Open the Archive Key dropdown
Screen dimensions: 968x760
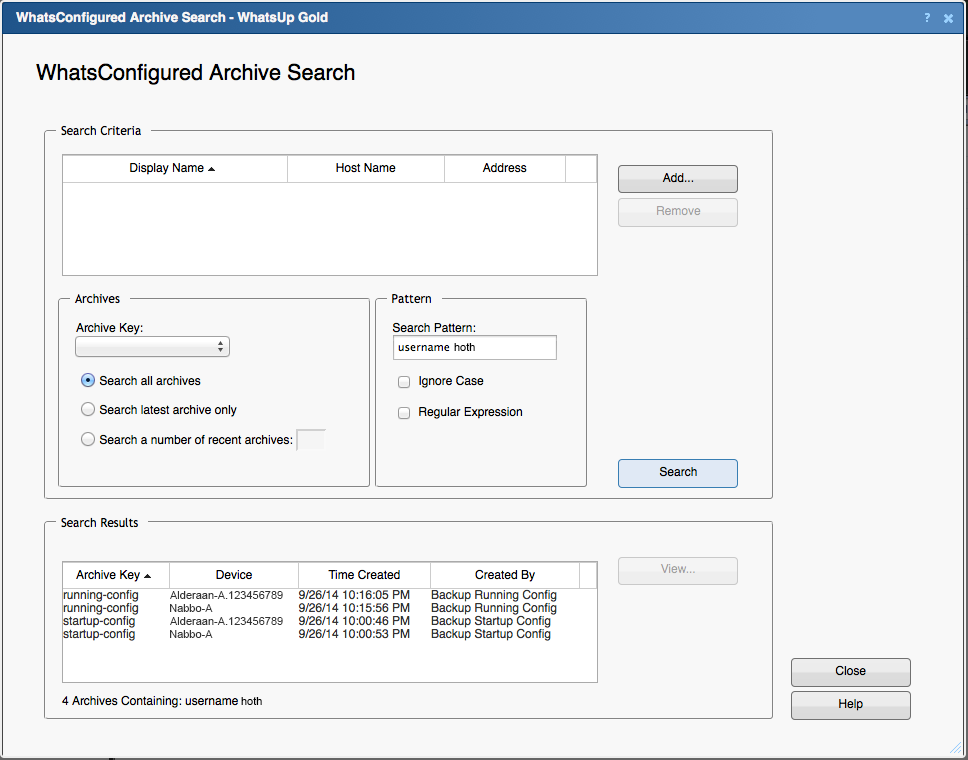(x=152, y=346)
